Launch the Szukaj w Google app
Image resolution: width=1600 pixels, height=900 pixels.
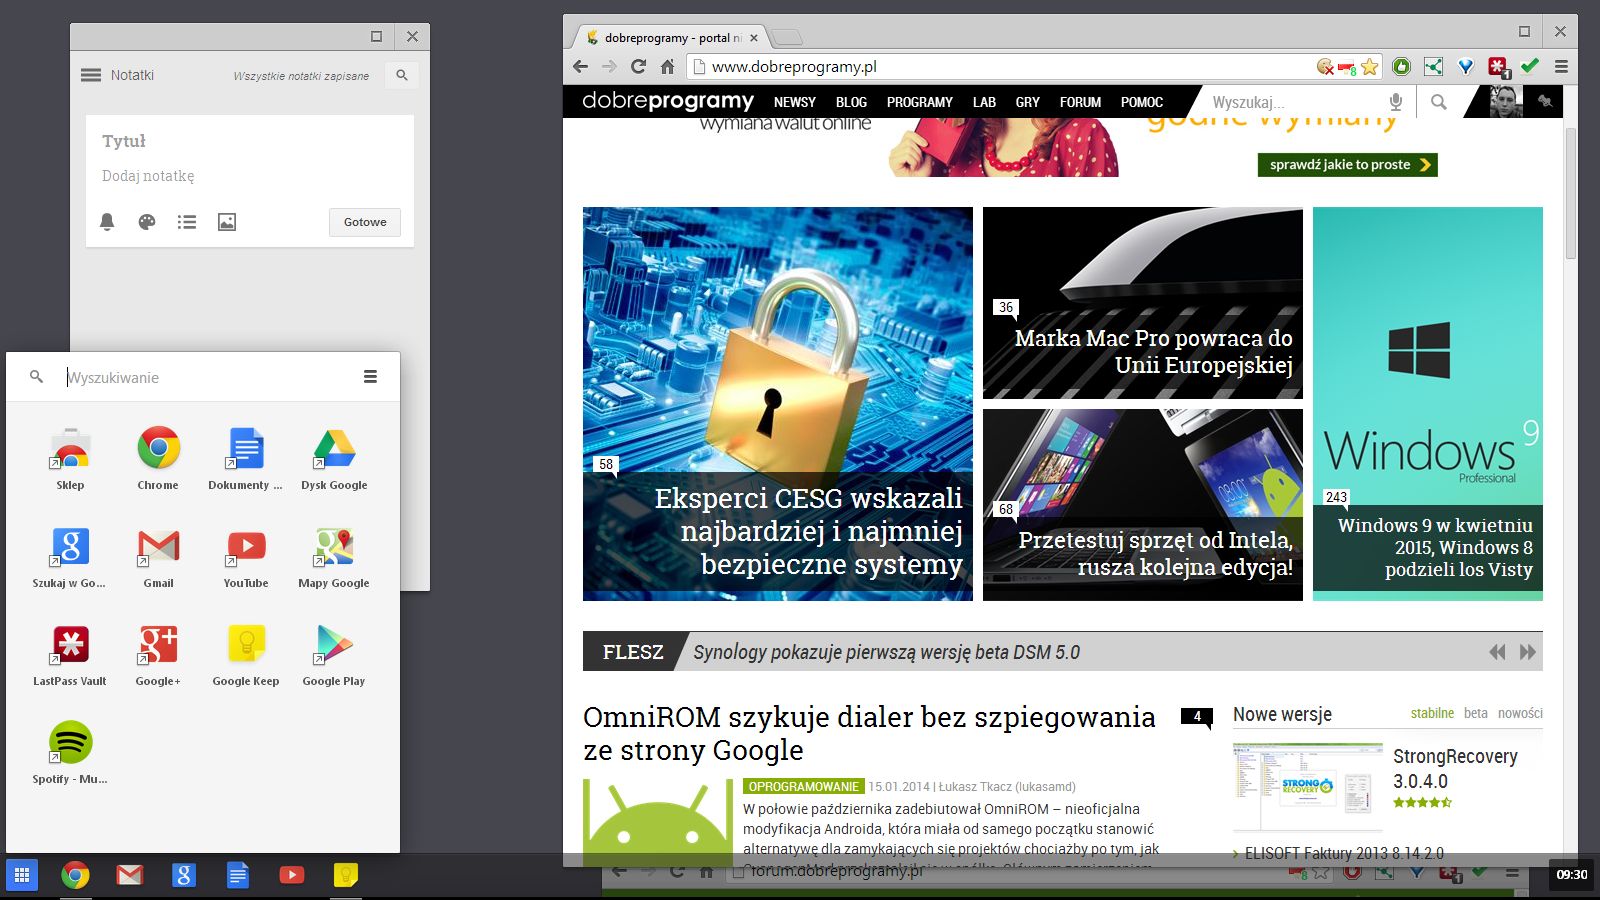pos(70,557)
